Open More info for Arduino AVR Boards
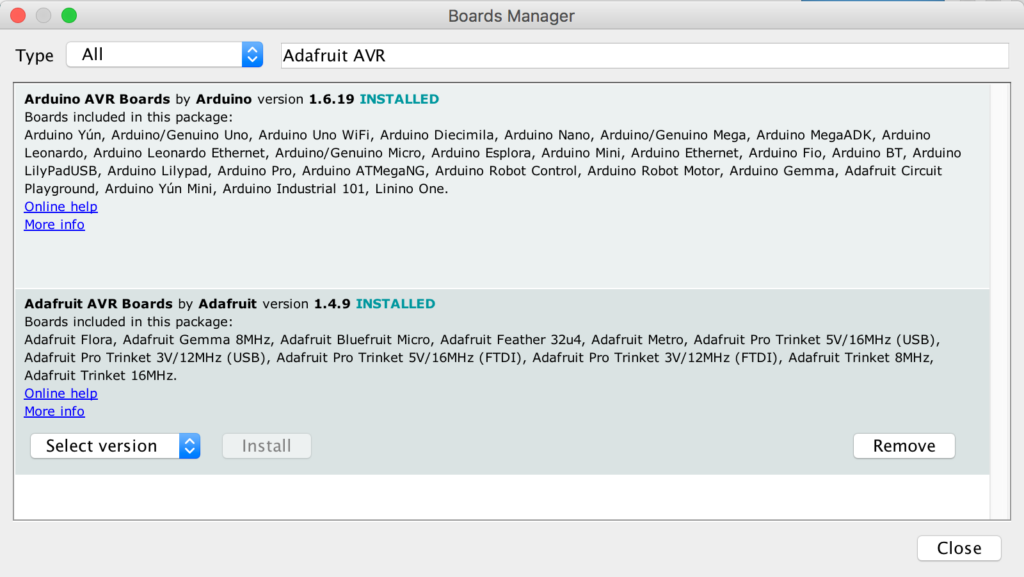Viewport: 1024px width, 577px height. click(x=54, y=224)
